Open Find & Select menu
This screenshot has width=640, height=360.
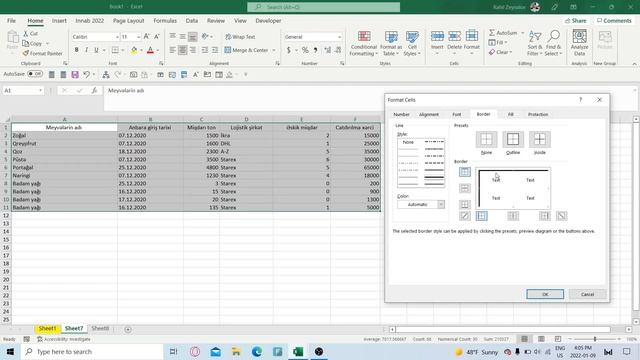point(553,43)
